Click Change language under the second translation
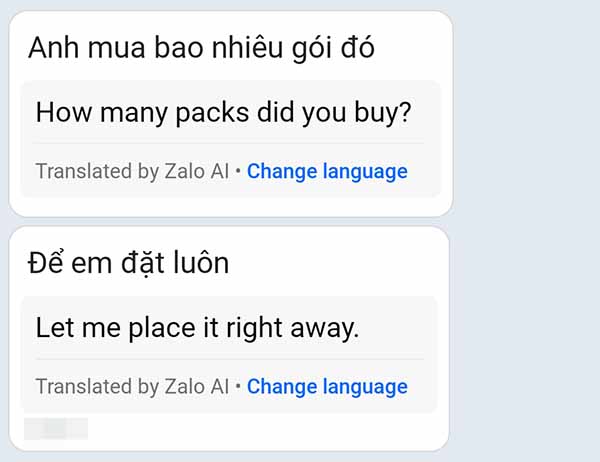 [x=327, y=386]
